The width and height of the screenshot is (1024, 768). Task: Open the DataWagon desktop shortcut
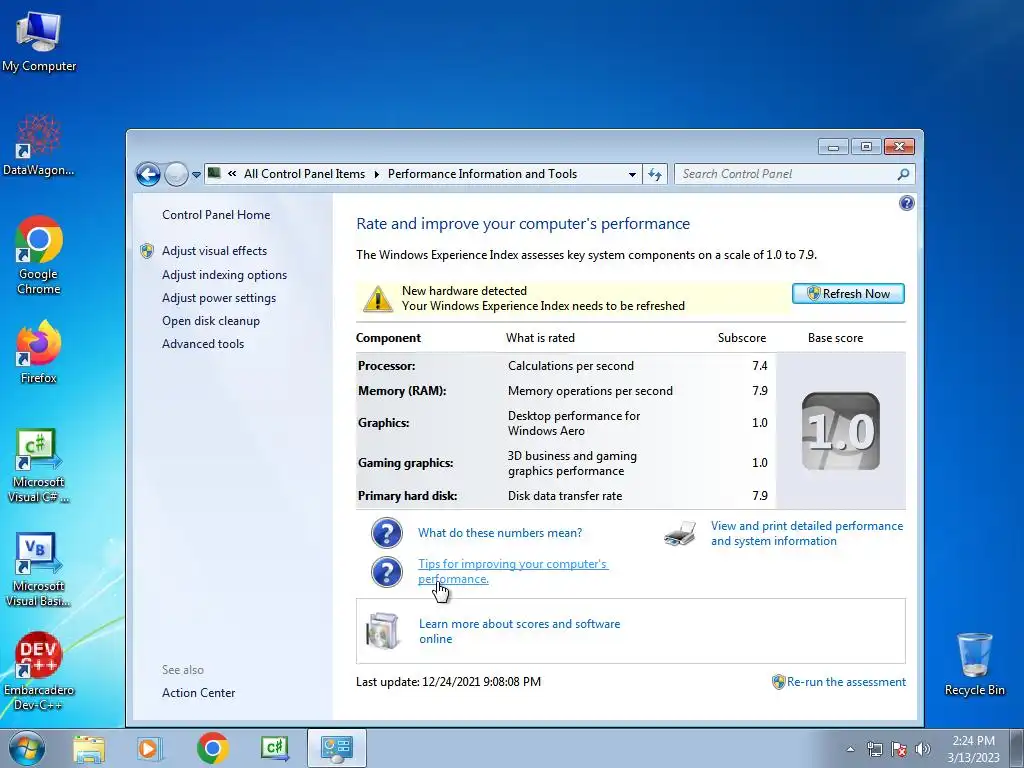point(39,145)
